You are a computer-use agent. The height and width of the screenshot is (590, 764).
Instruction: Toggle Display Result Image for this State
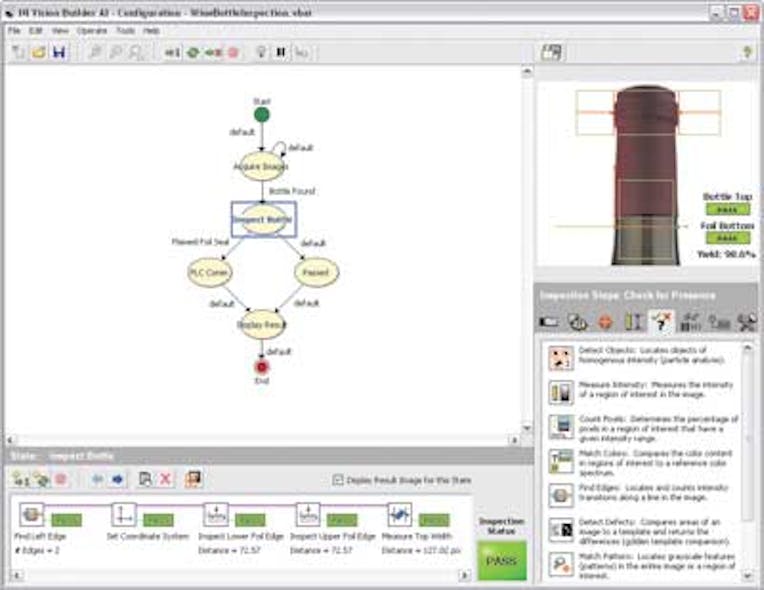[337, 480]
